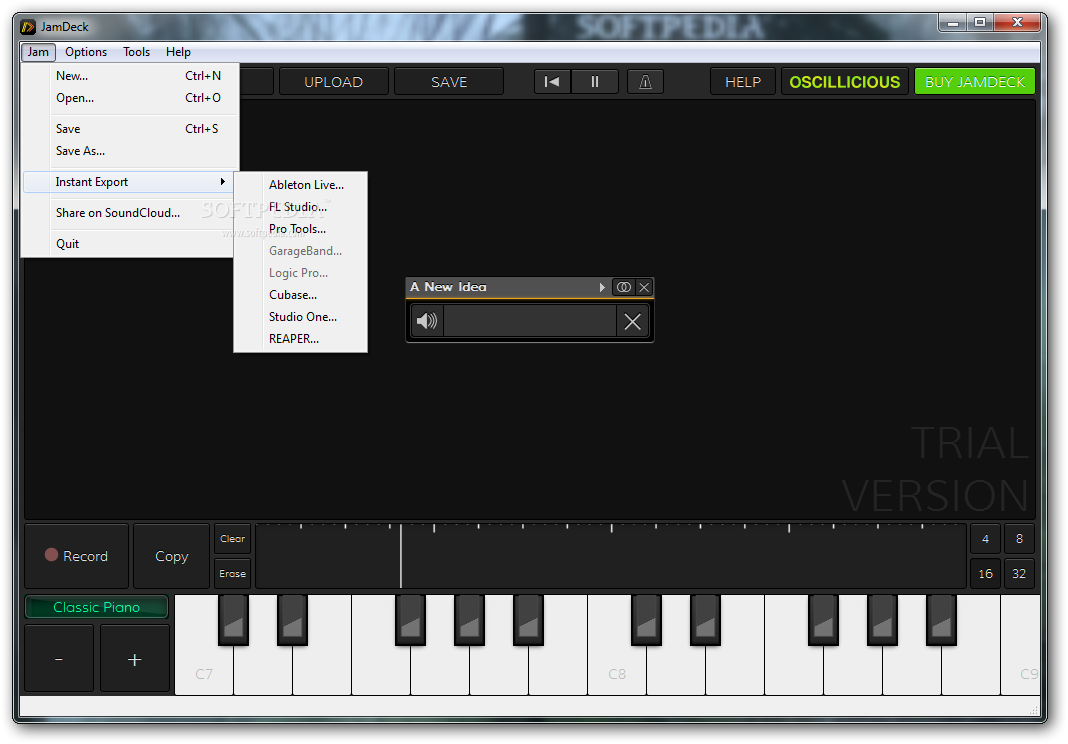Set loop length to 8
1068x744 pixels.
1019,538
